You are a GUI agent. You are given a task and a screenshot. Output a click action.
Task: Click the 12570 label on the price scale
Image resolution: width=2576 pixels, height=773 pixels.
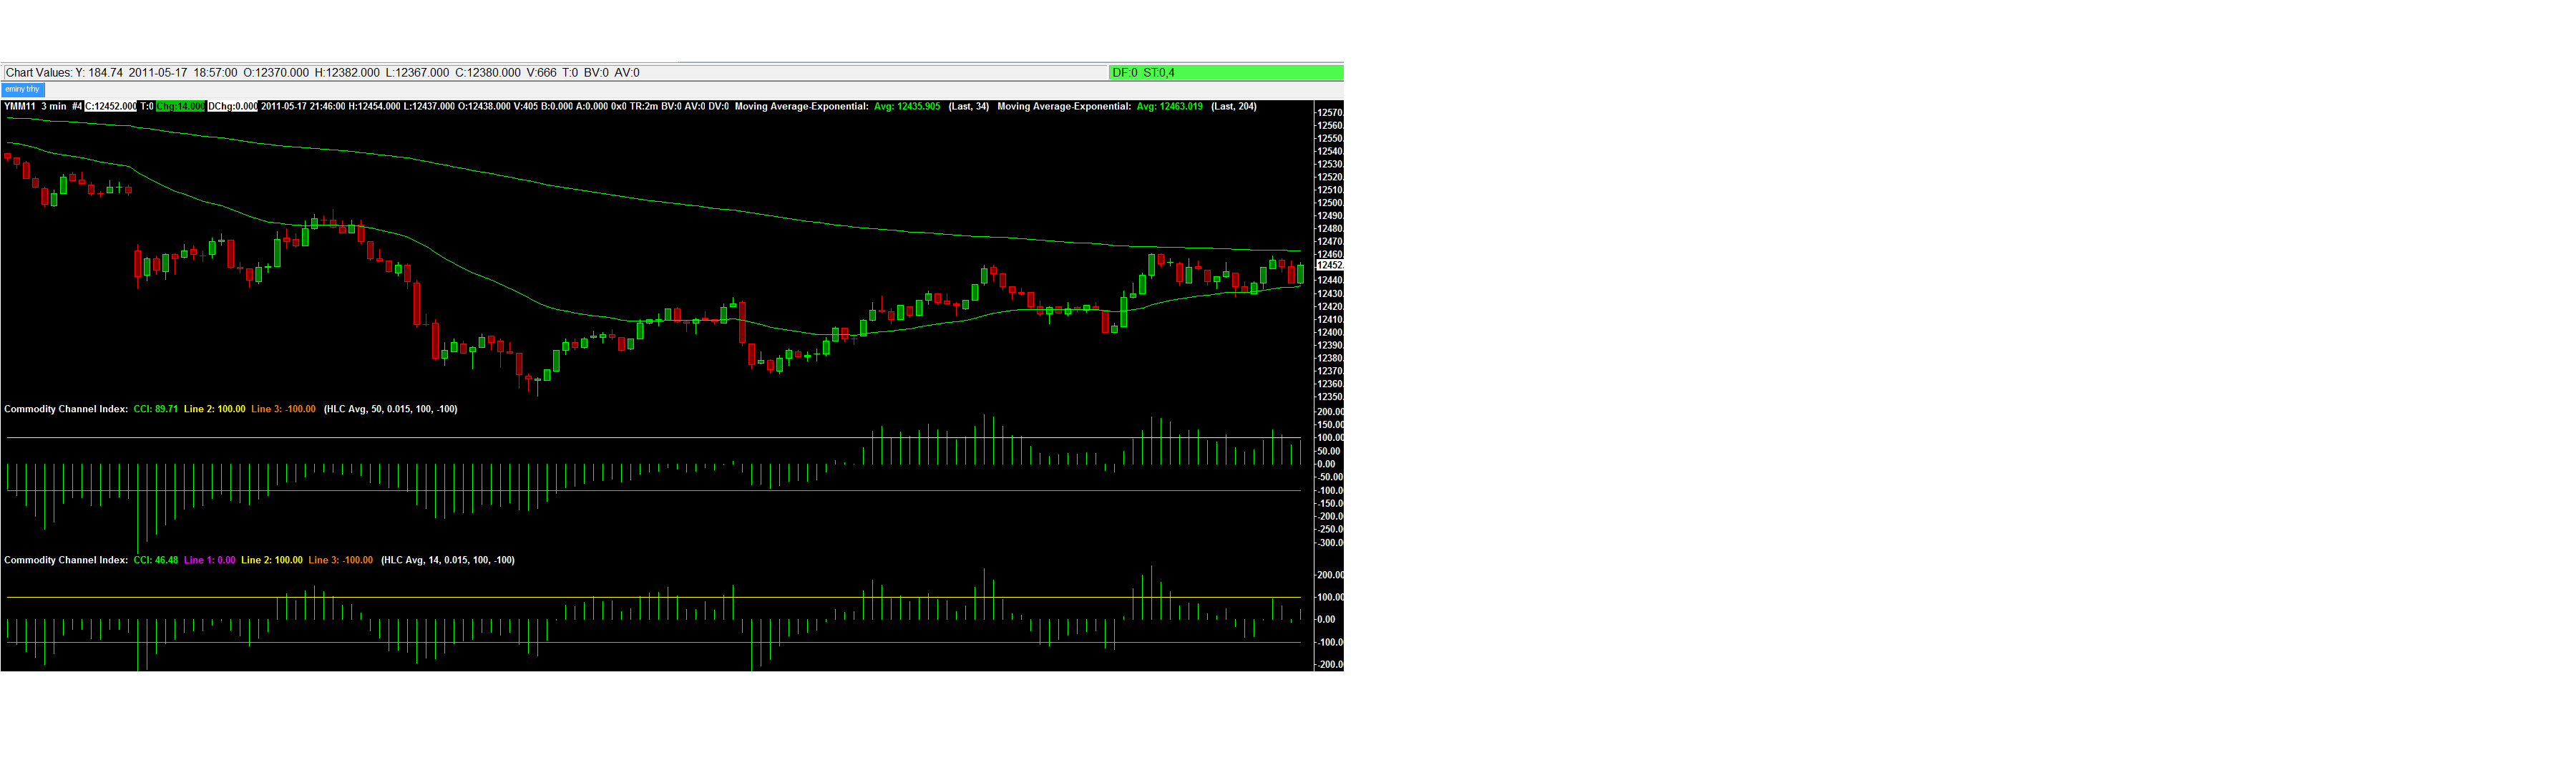click(1329, 113)
